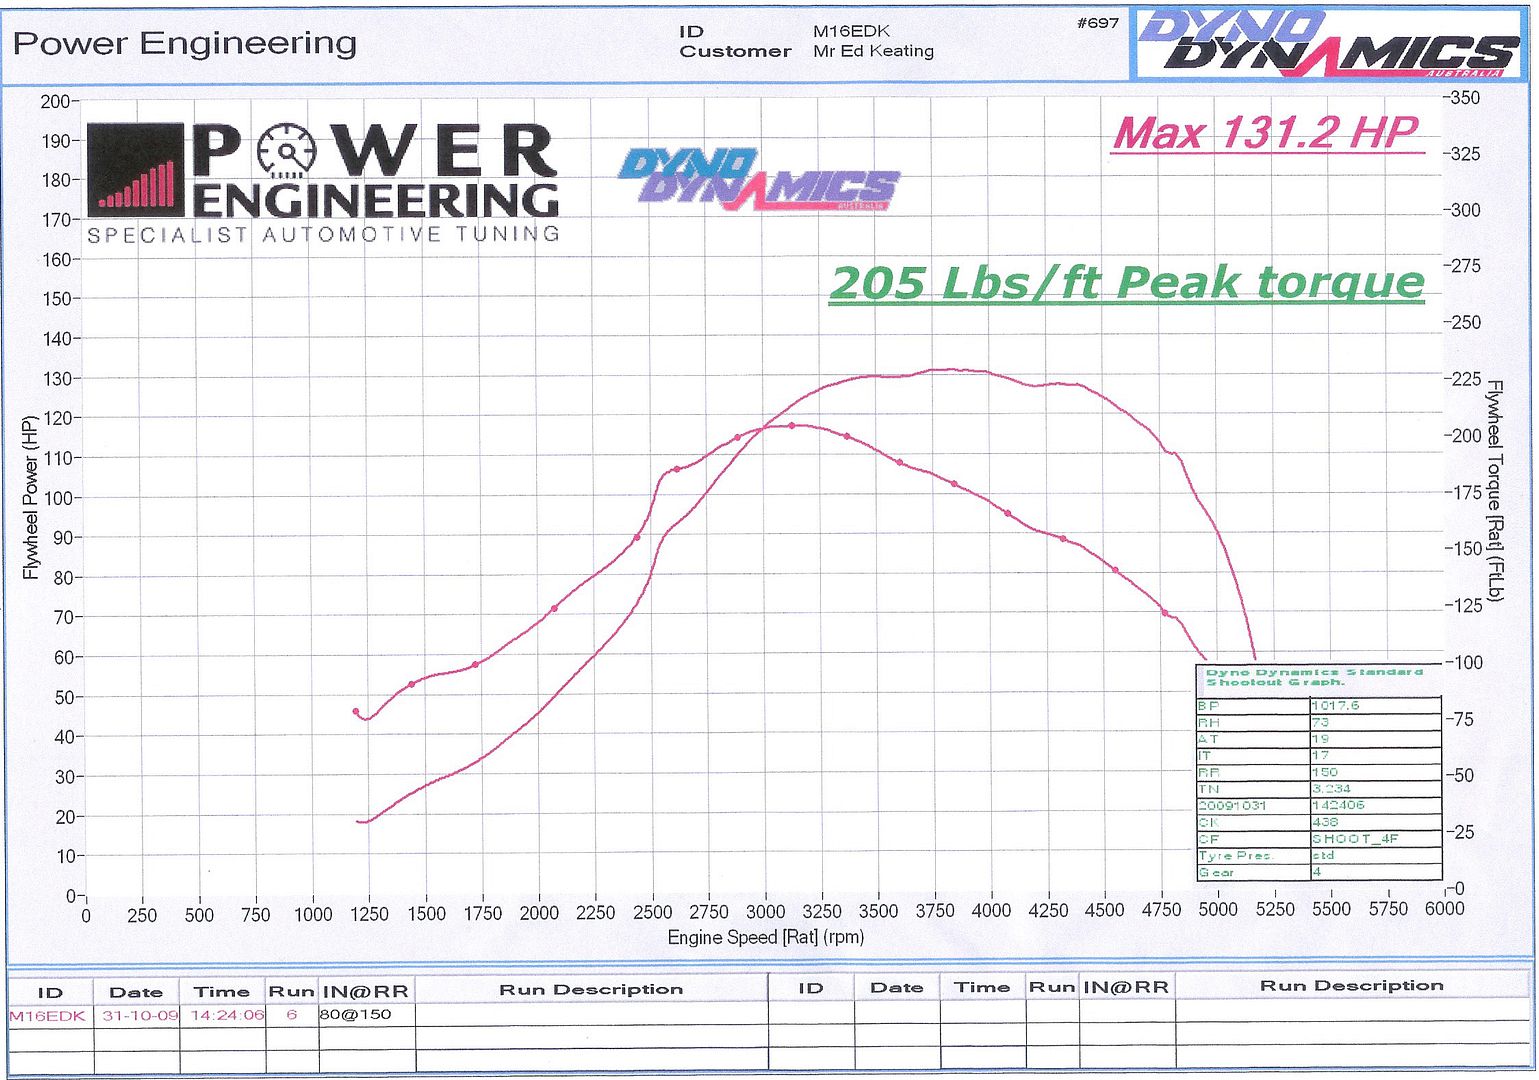Click the Gear value '4' in the shootout box
The width and height of the screenshot is (1539, 1080).
1317,872
